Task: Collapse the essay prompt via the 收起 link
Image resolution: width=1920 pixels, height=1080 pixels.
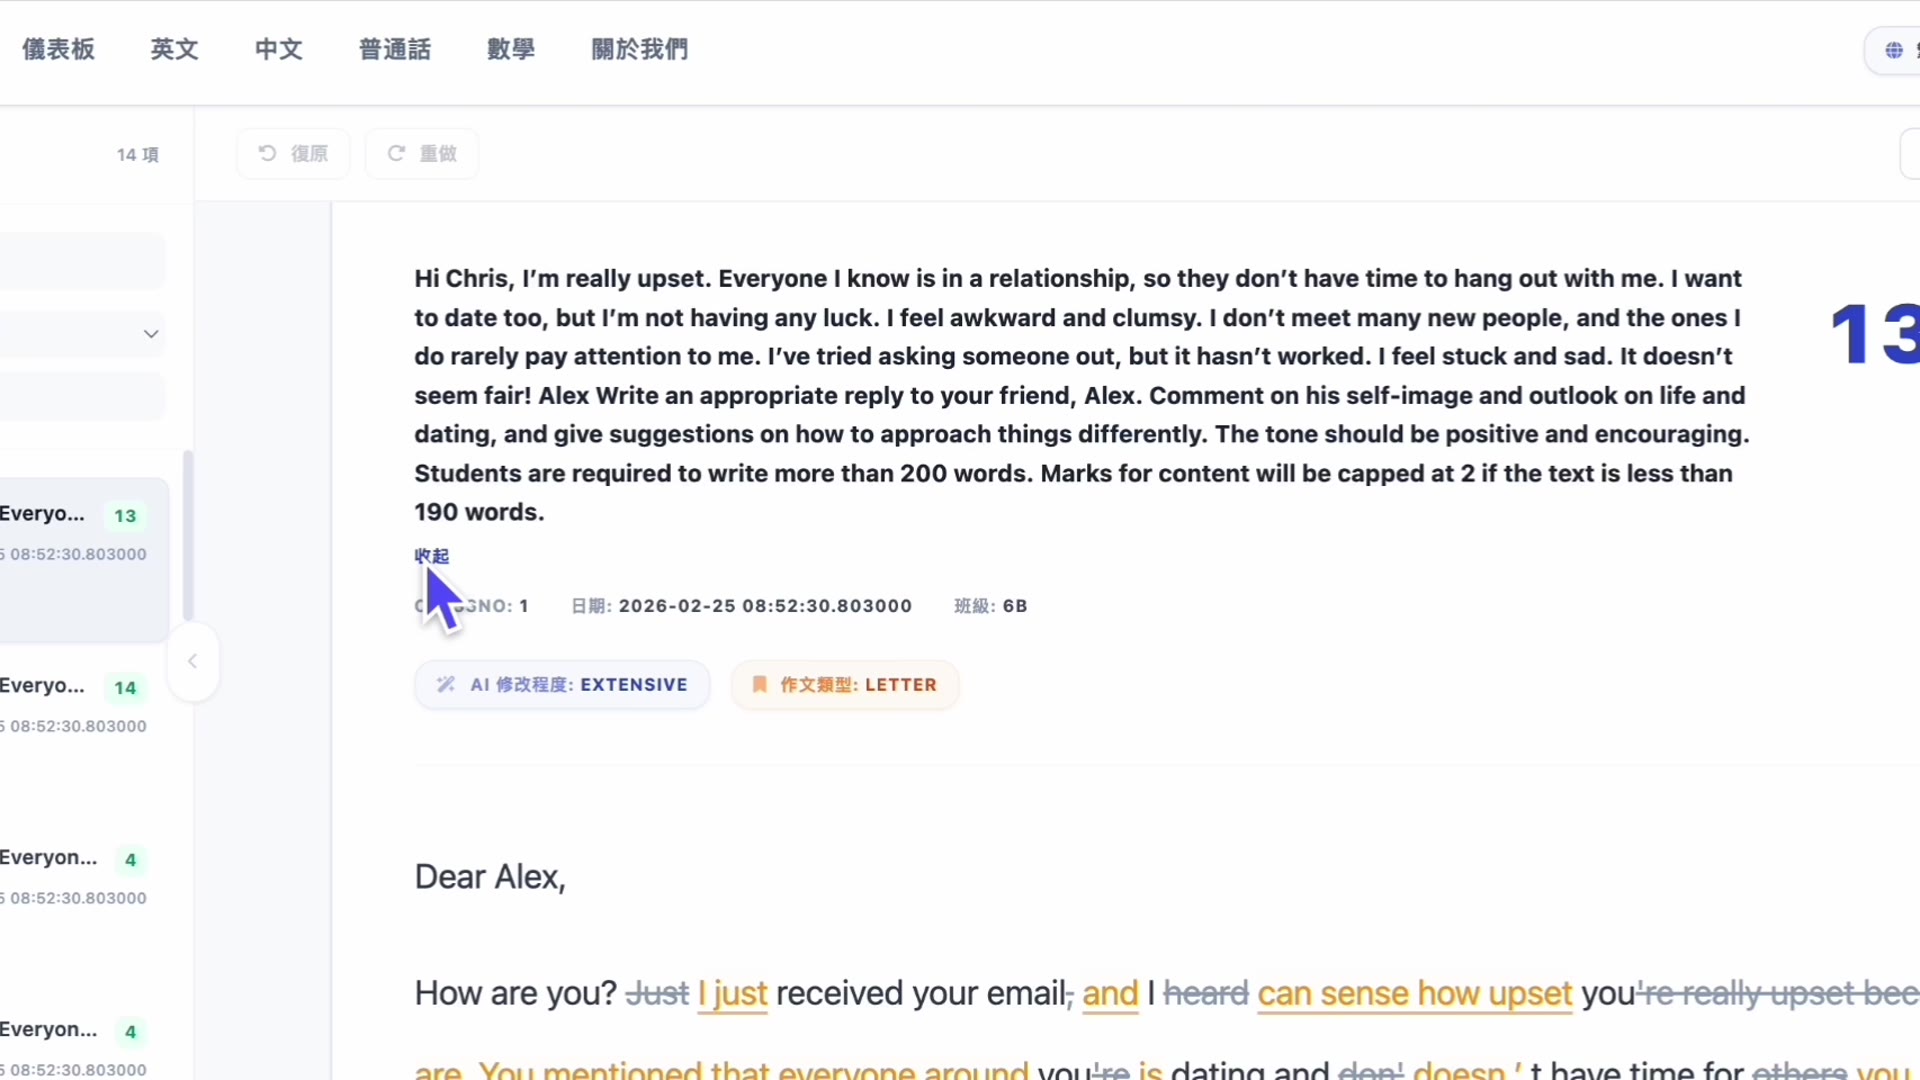Action: click(x=431, y=556)
